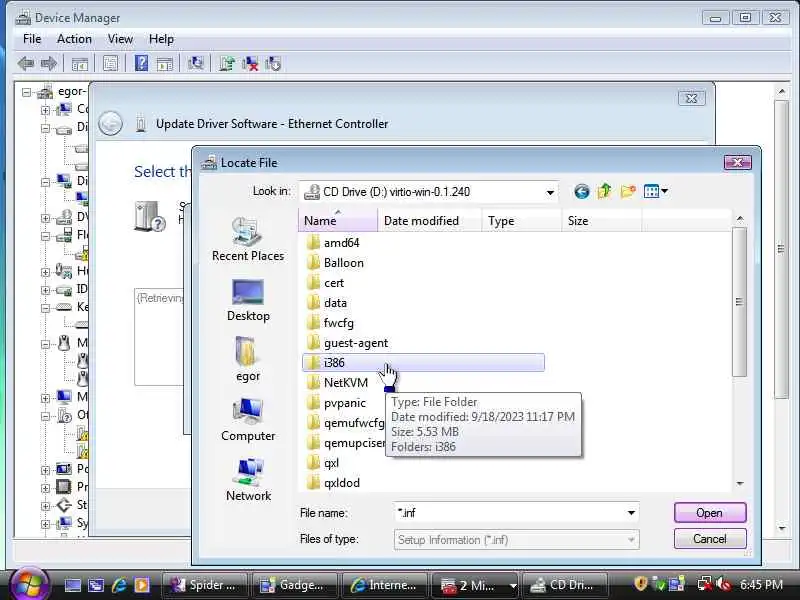
Task: Click the blue Help question-mark toolbar icon
Action: [141, 63]
